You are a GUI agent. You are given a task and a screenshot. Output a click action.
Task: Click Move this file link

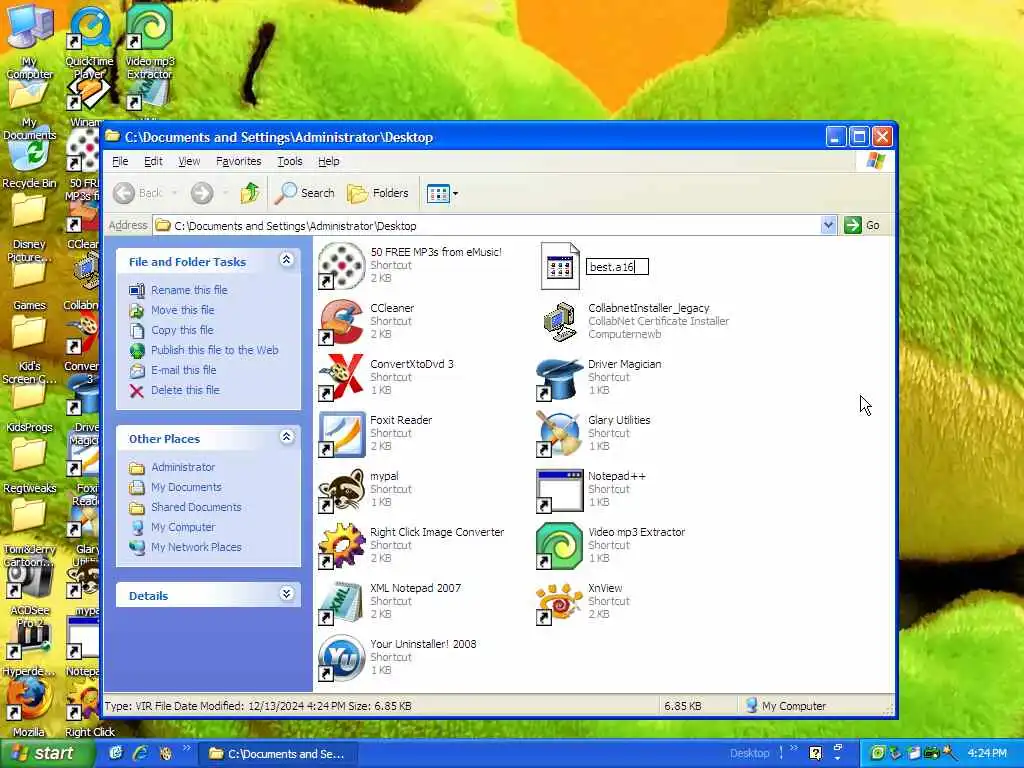tap(183, 310)
